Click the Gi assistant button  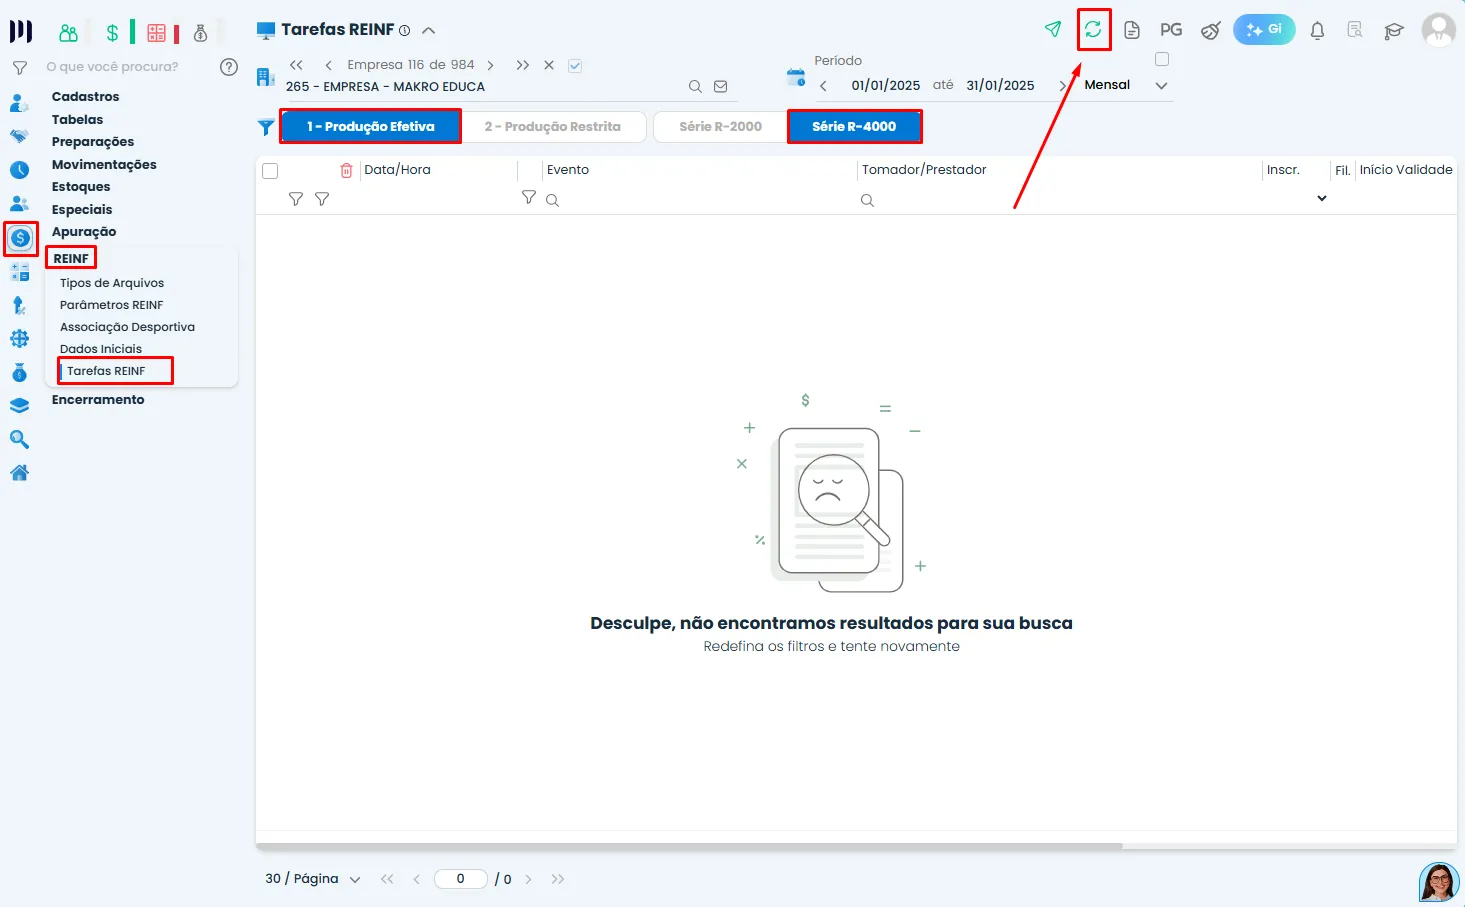[1264, 30]
